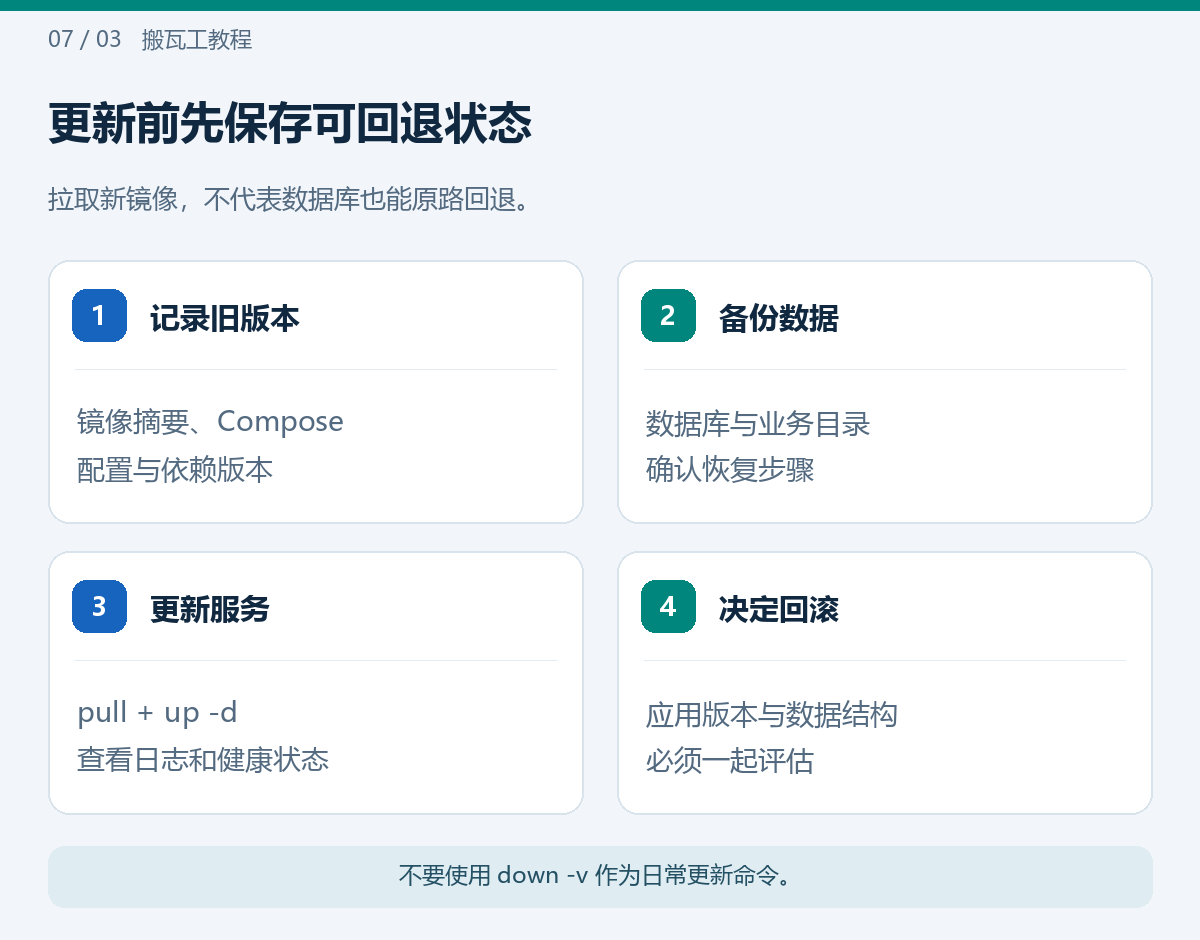Select the heading 备份数据
The width and height of the screenshot is (1200, 940).
tap(778, 318)
